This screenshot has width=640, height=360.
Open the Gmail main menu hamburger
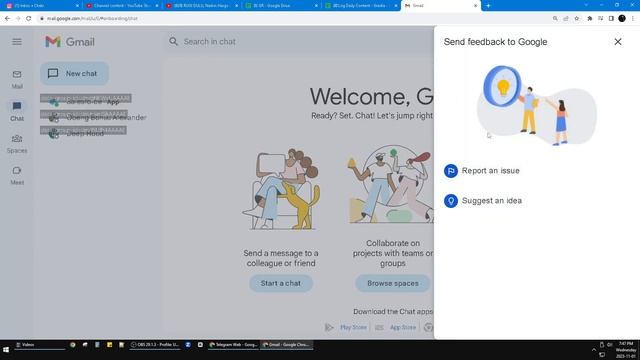point(17,42)
